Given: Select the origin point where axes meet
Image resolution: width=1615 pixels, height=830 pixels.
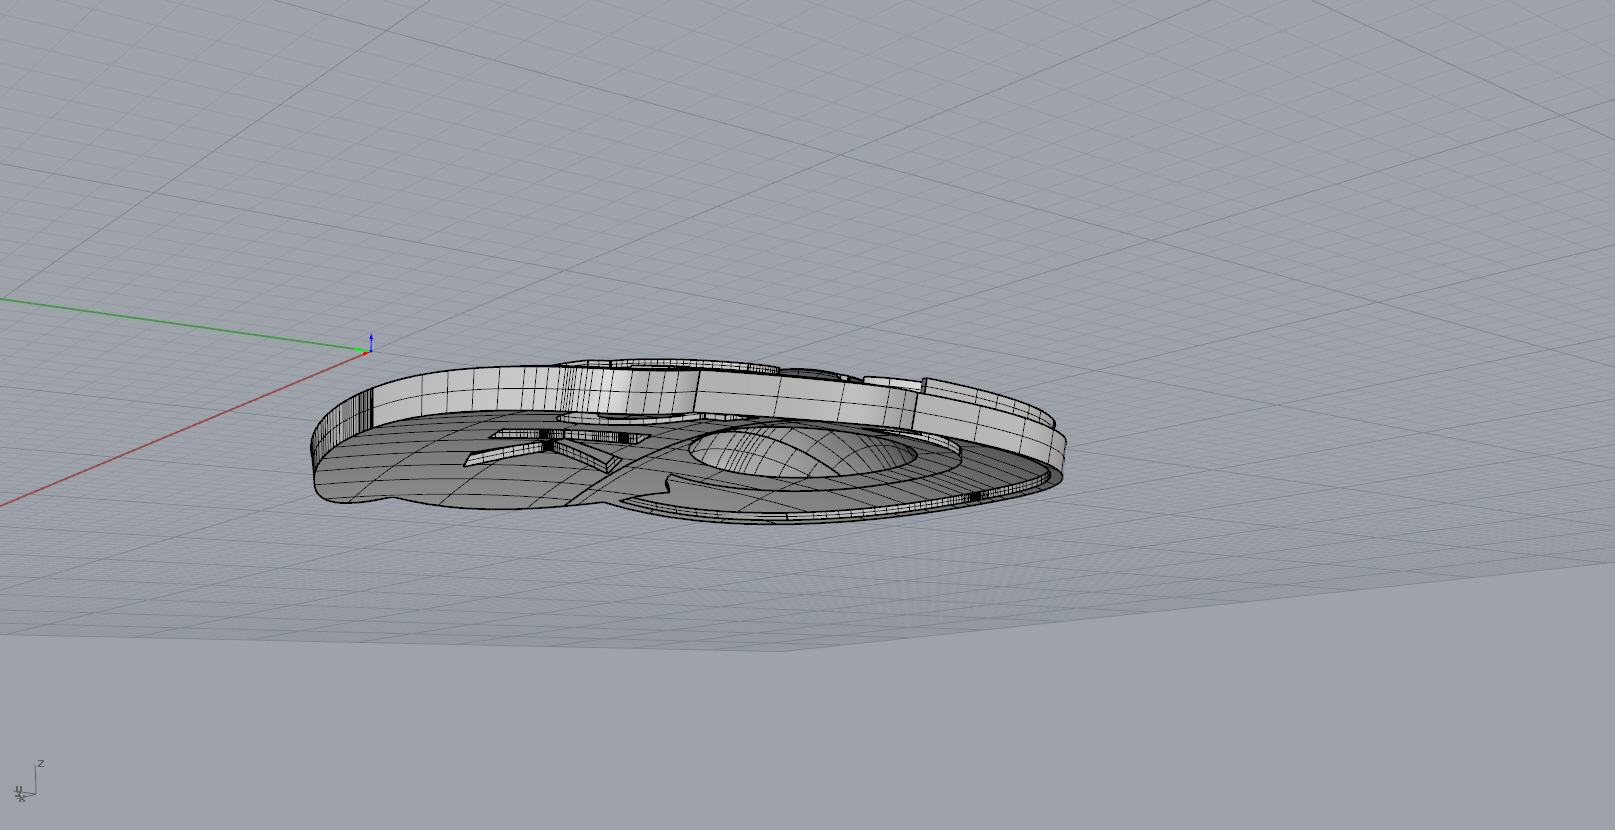Looking at the screenshot, I should click(x=369, y=351).
